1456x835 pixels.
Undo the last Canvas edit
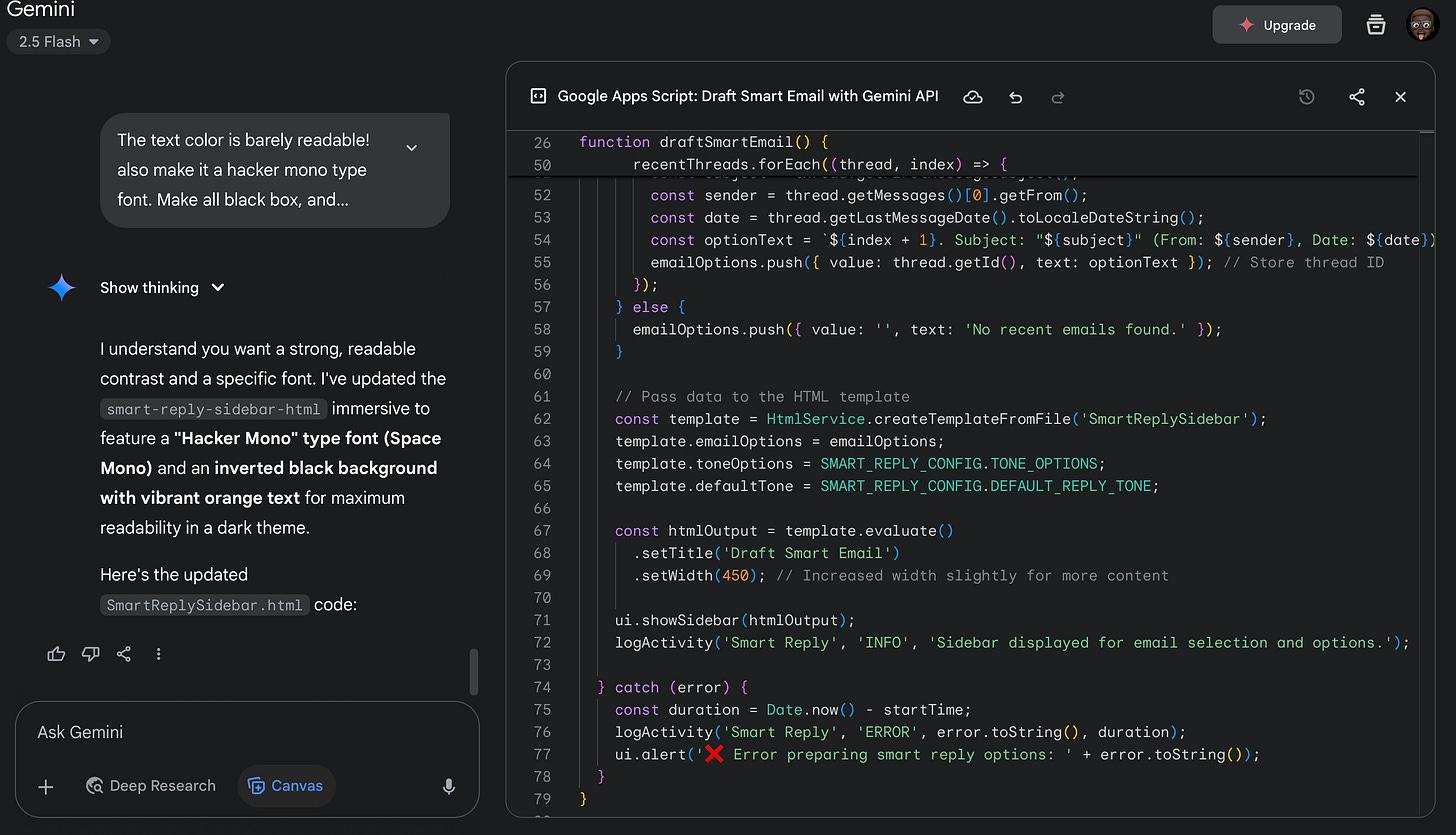(x=1016, y=97)
